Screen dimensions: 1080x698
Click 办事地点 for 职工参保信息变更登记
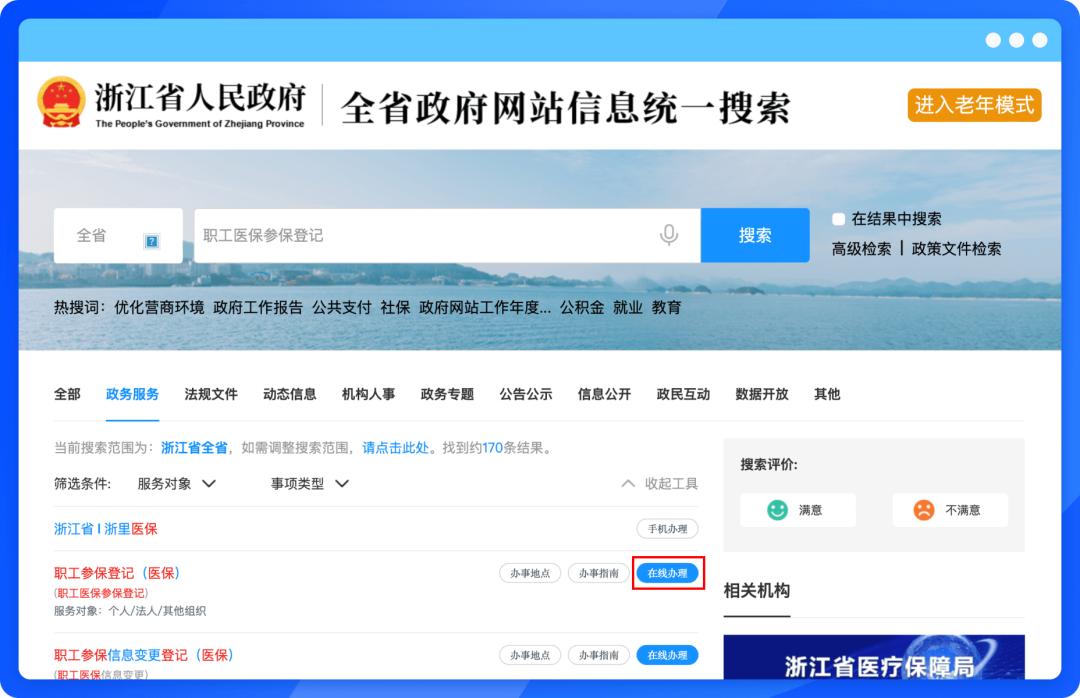point(530,655)
